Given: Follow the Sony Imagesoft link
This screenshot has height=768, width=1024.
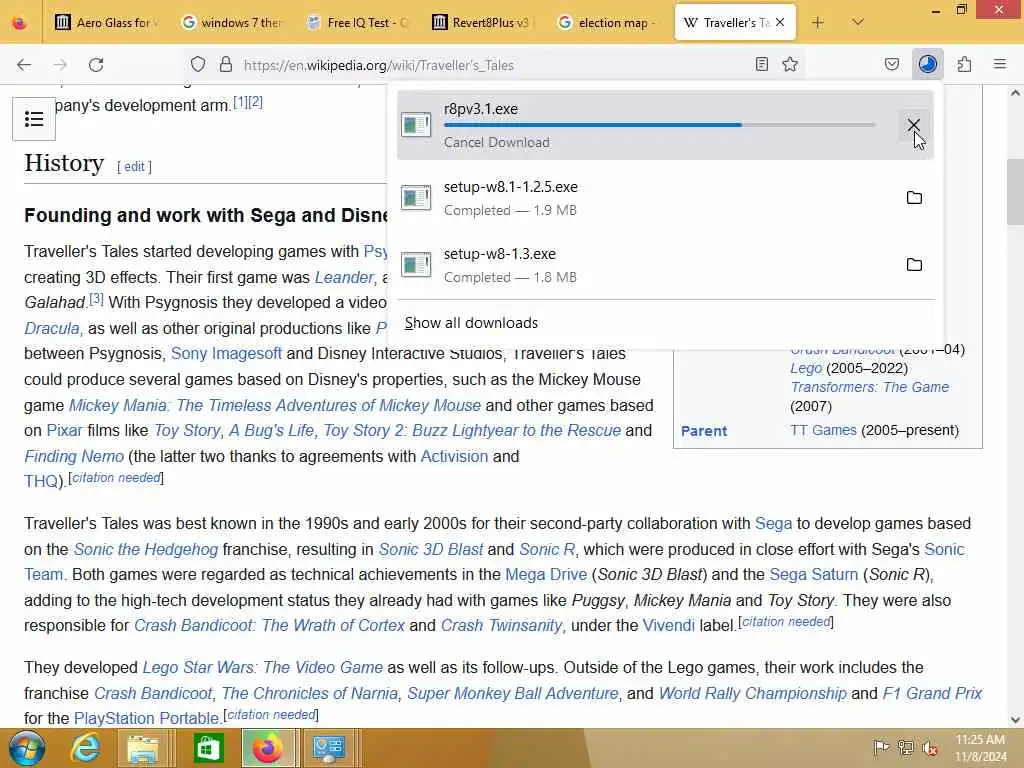Looking at the screenshot, I should point(226,353).
